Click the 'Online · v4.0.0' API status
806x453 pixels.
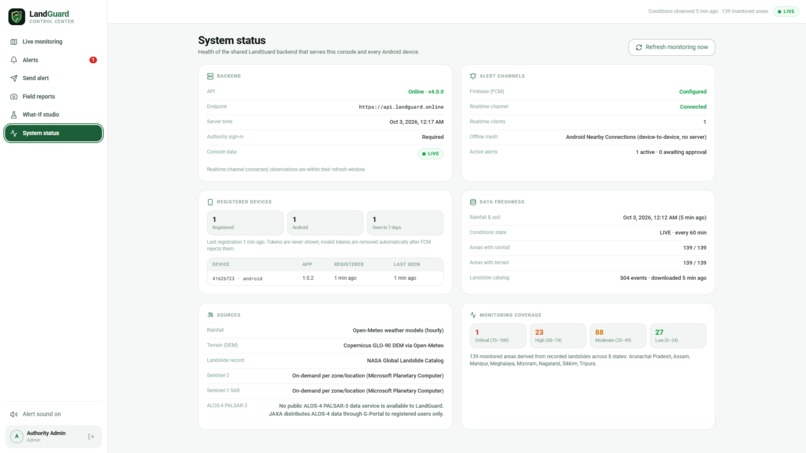426,92
